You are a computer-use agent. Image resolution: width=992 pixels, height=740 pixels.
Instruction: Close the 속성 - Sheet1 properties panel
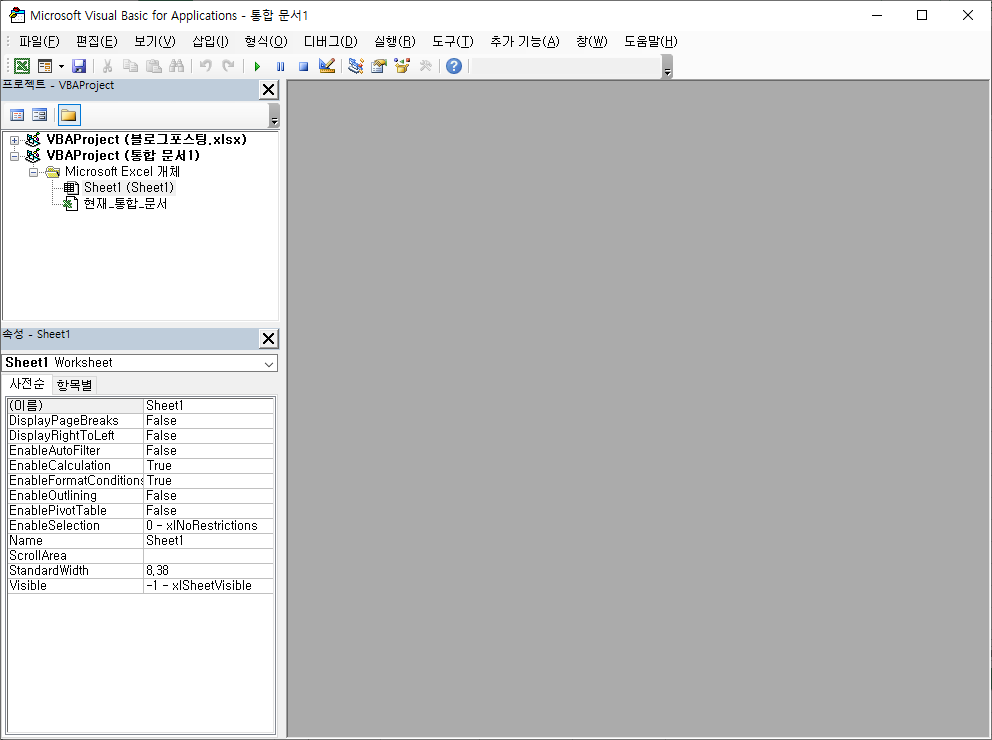269,338
